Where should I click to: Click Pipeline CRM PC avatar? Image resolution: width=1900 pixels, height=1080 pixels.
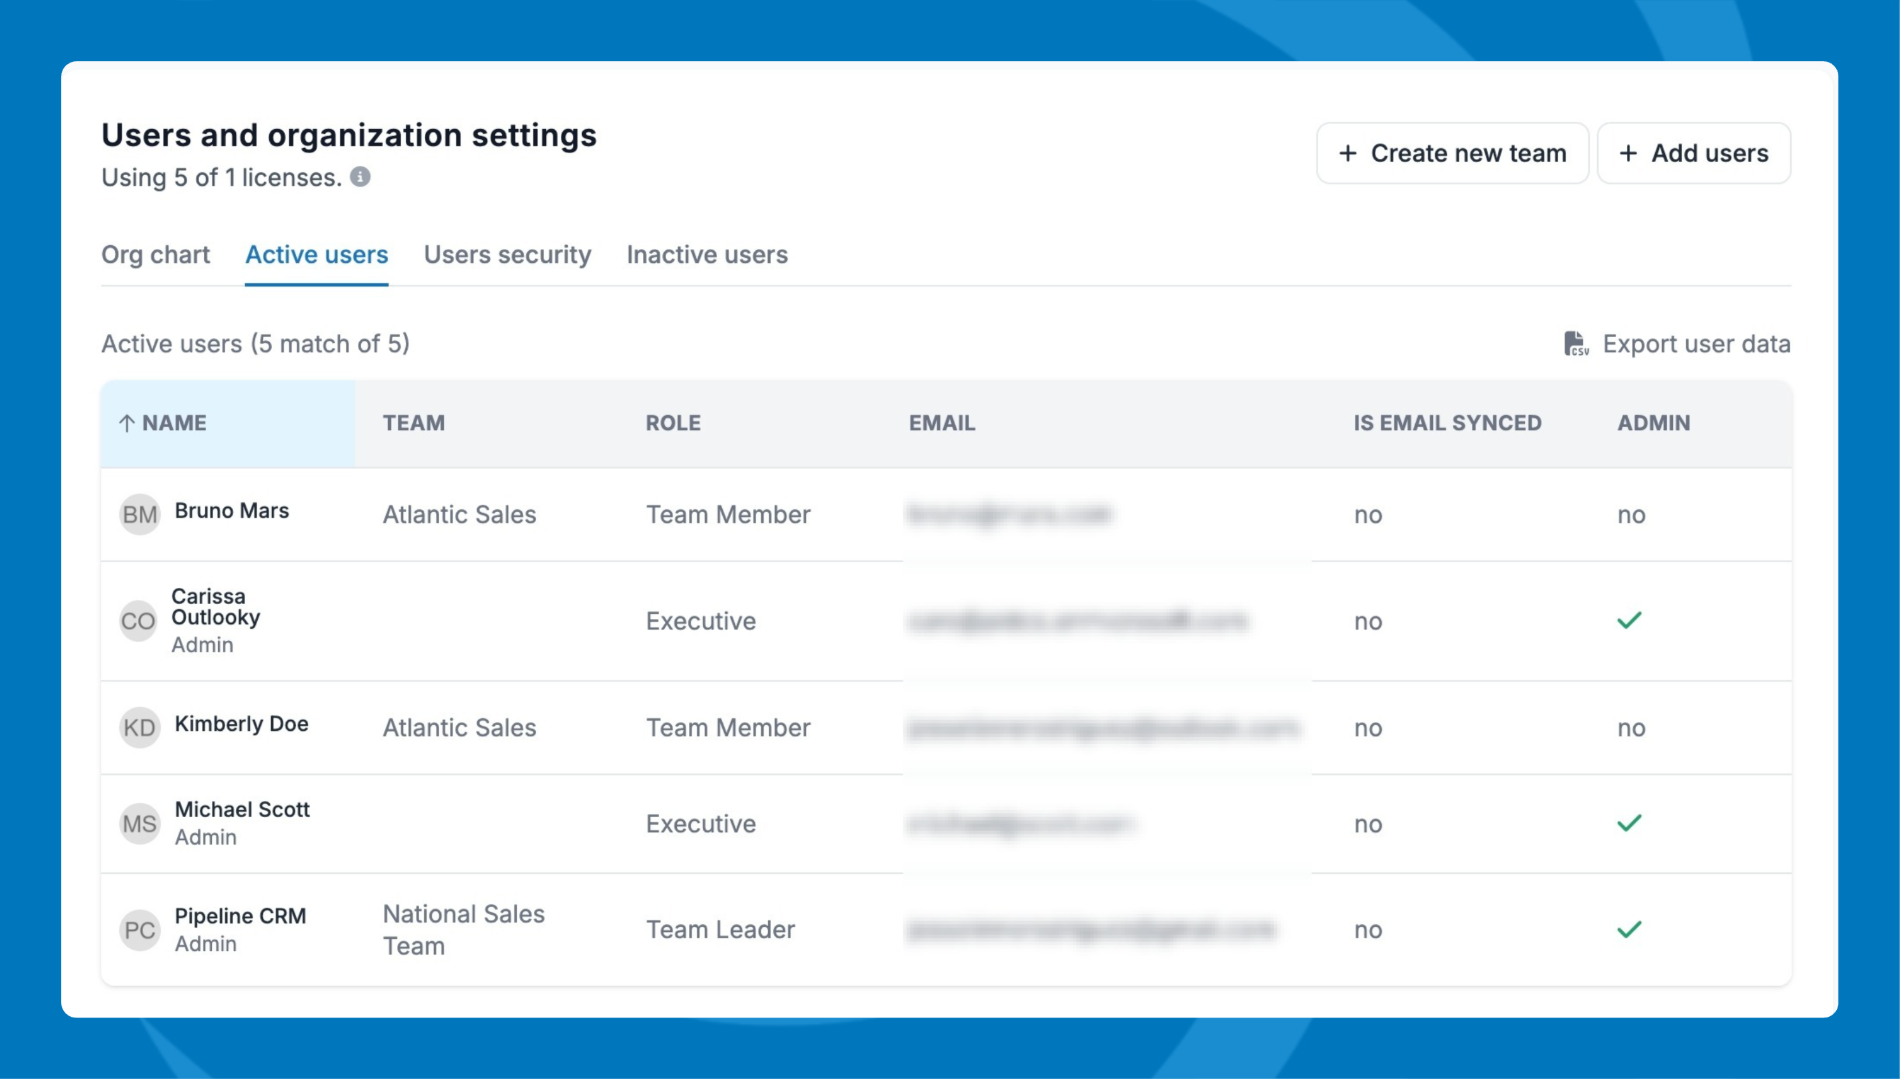(x=140, y=930)
